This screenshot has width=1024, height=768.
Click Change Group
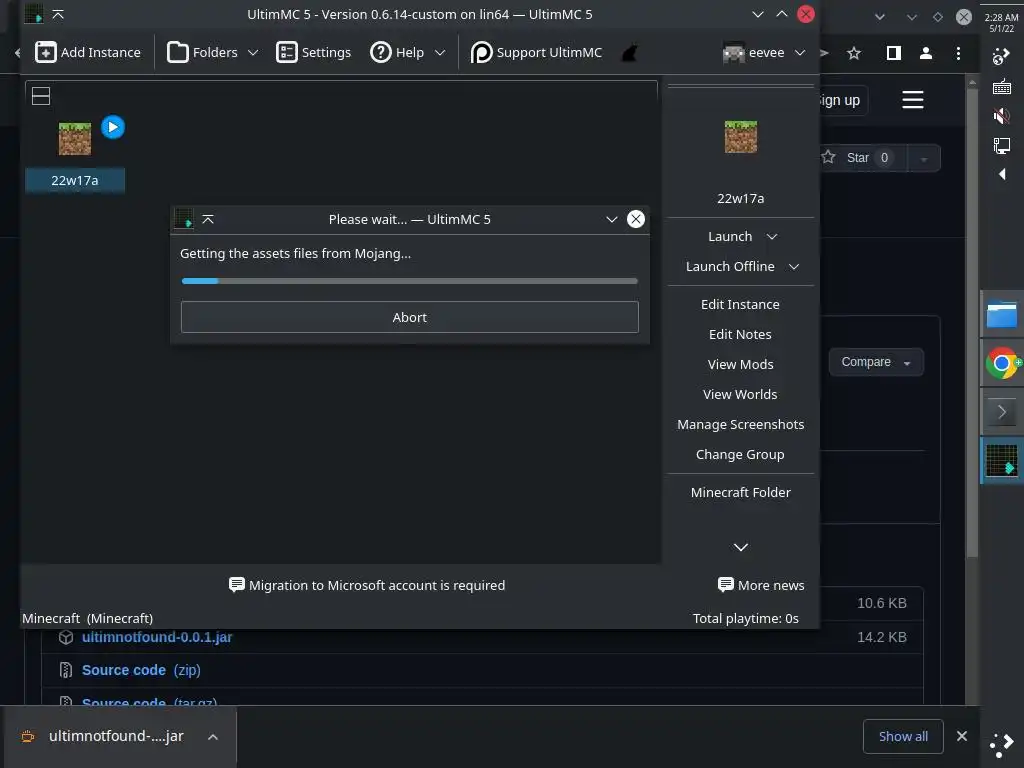point(741,455)
